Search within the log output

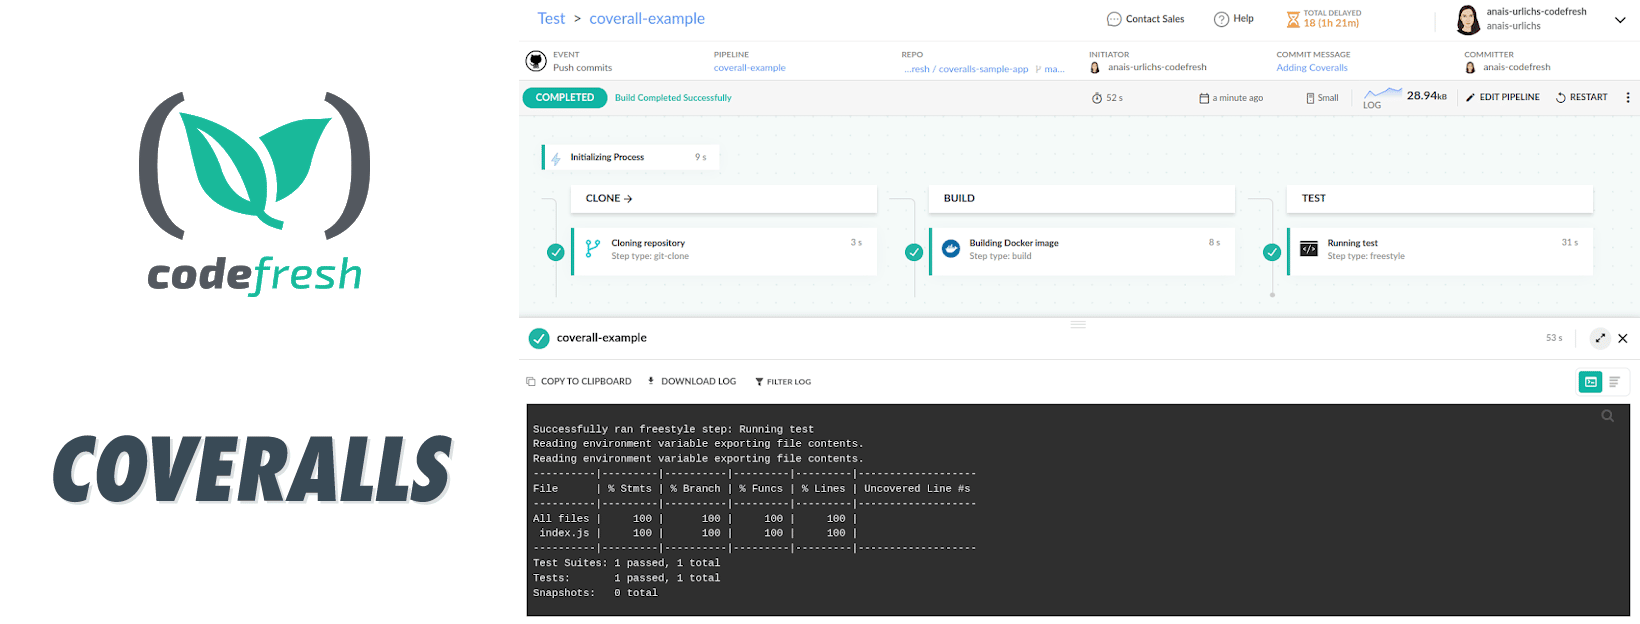pos(1608,416)
